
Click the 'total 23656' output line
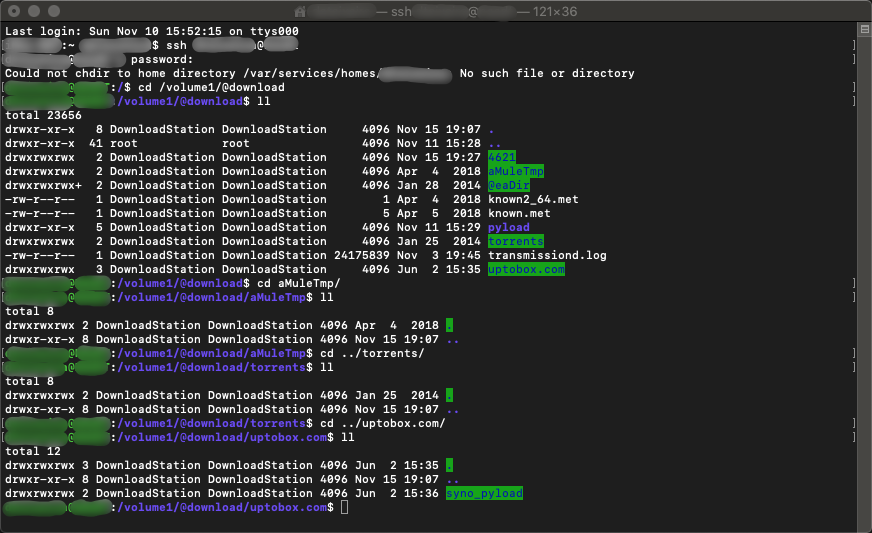pyautogui.click(x=43, y=116)
